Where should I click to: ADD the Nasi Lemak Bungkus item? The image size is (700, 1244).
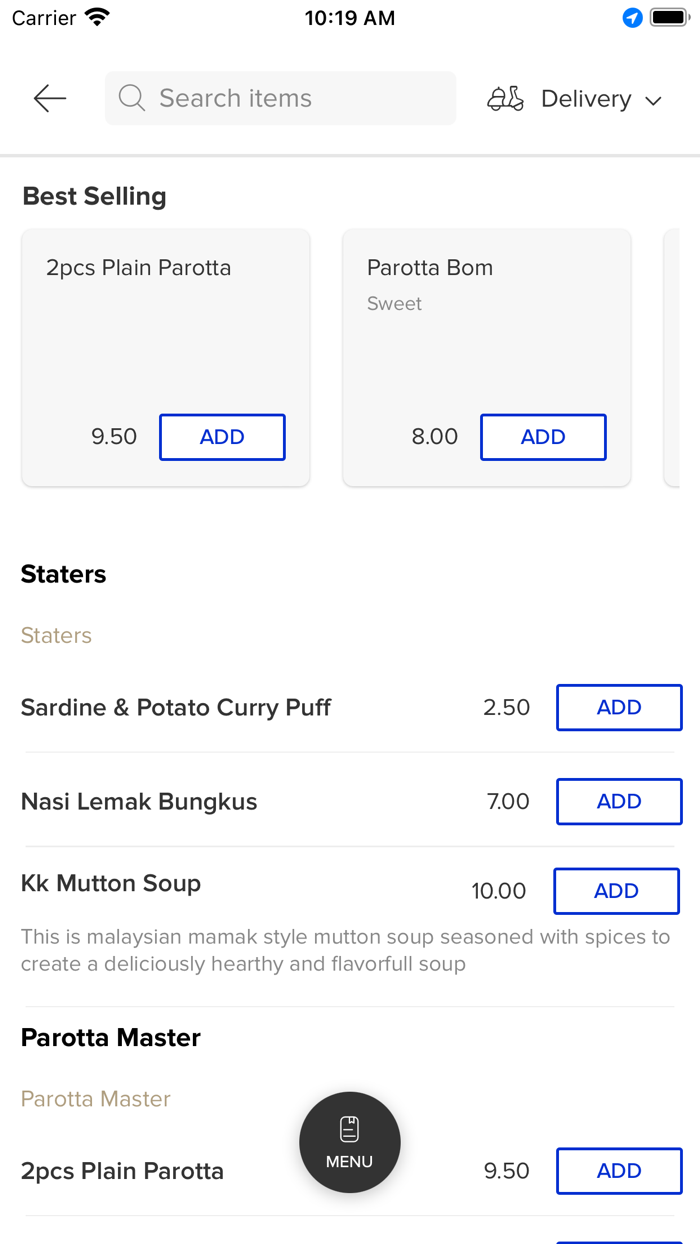619,801
